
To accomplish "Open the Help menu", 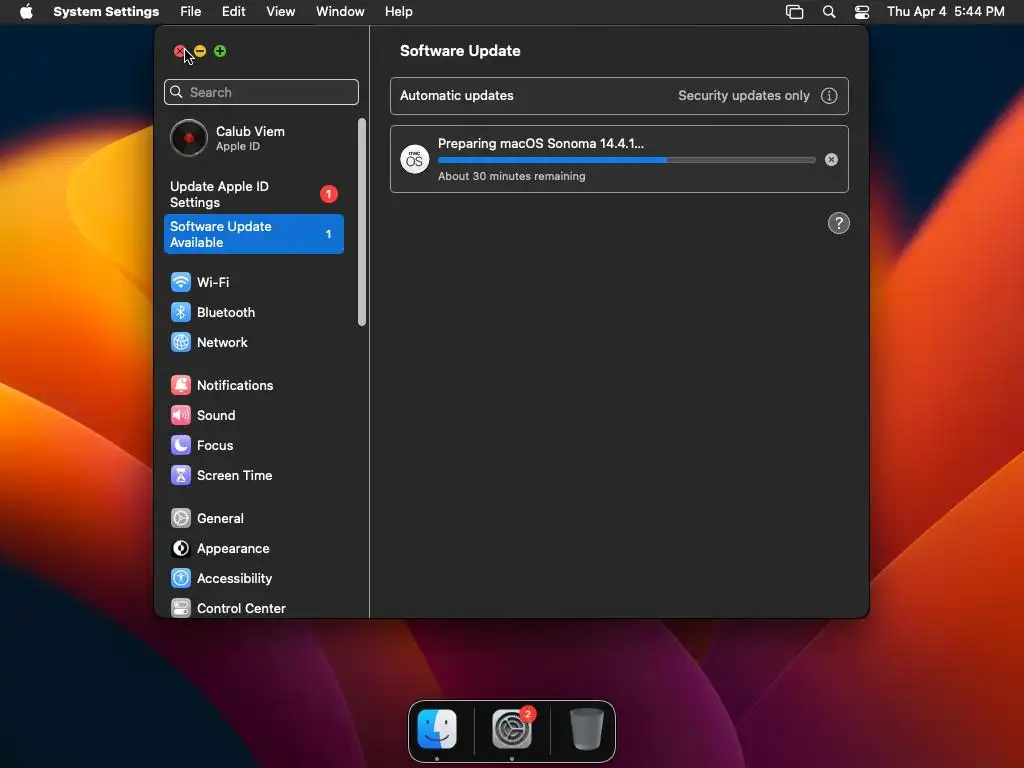I will (398, 12).
